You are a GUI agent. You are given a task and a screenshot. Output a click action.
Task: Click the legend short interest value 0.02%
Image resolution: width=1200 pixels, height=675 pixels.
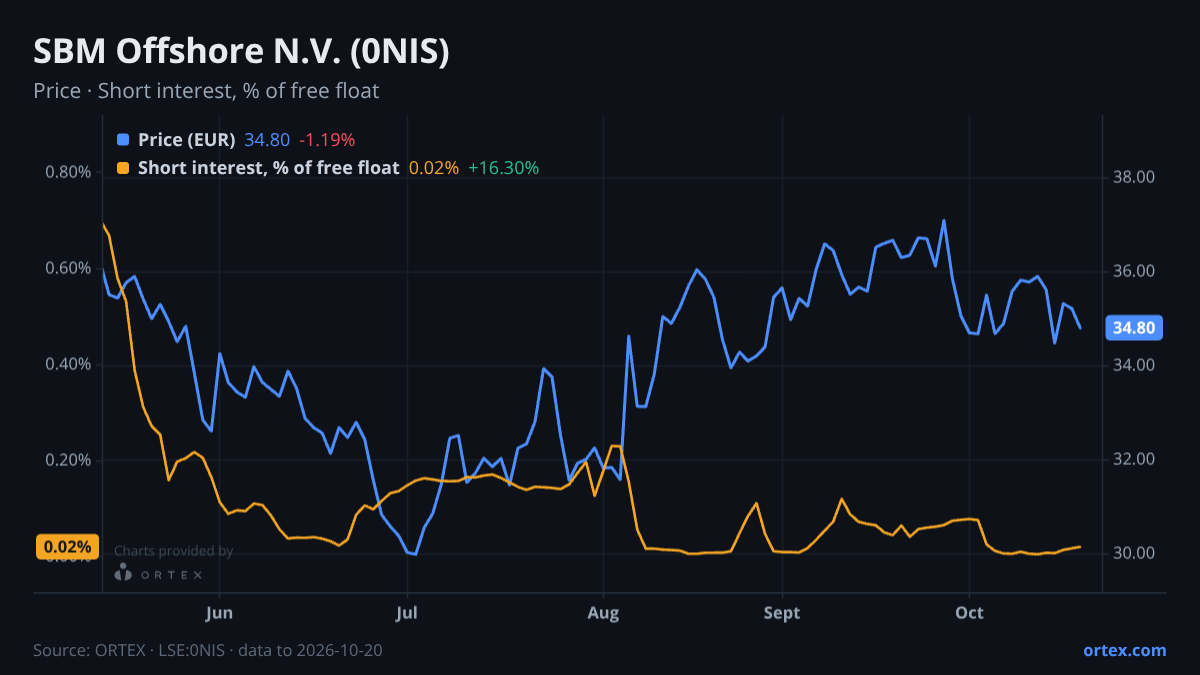434,168
